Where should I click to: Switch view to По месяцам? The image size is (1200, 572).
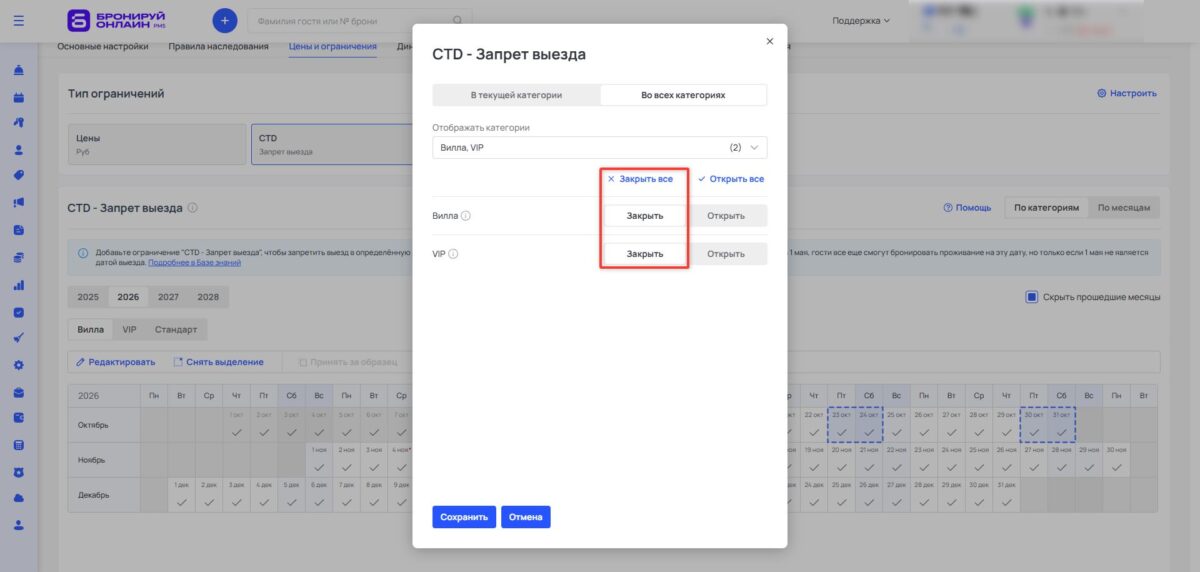coord(1124,208)
